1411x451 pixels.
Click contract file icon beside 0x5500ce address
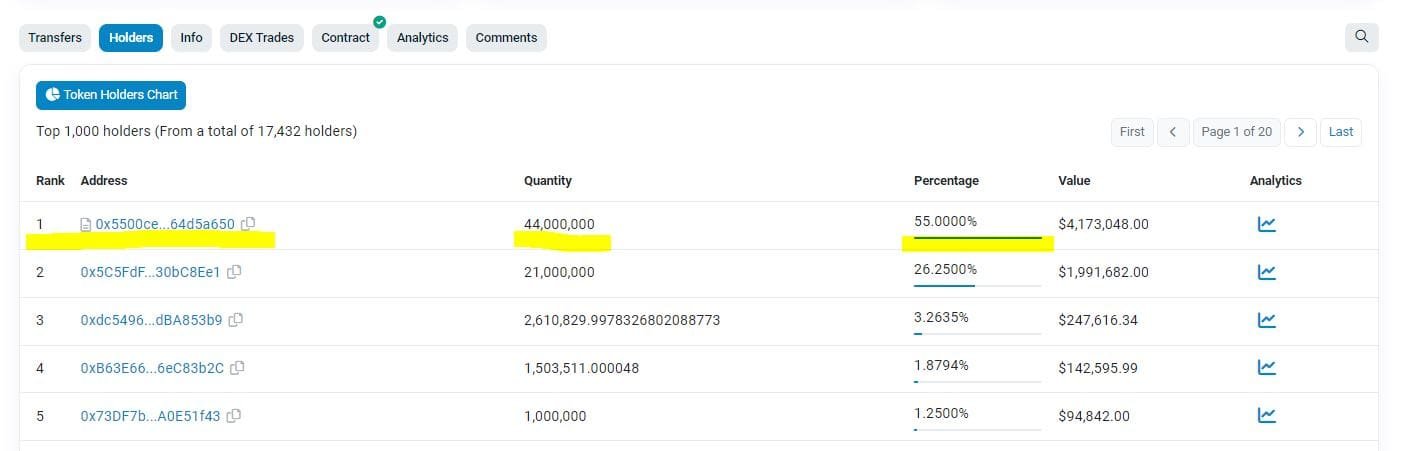point(86,225)
